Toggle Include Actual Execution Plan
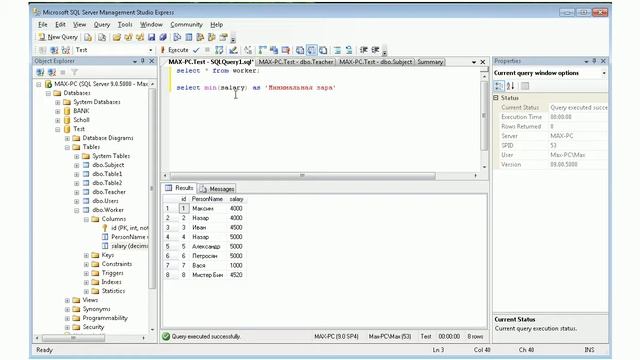The height and width of the screenshot is (360, 640). point(262,50)
